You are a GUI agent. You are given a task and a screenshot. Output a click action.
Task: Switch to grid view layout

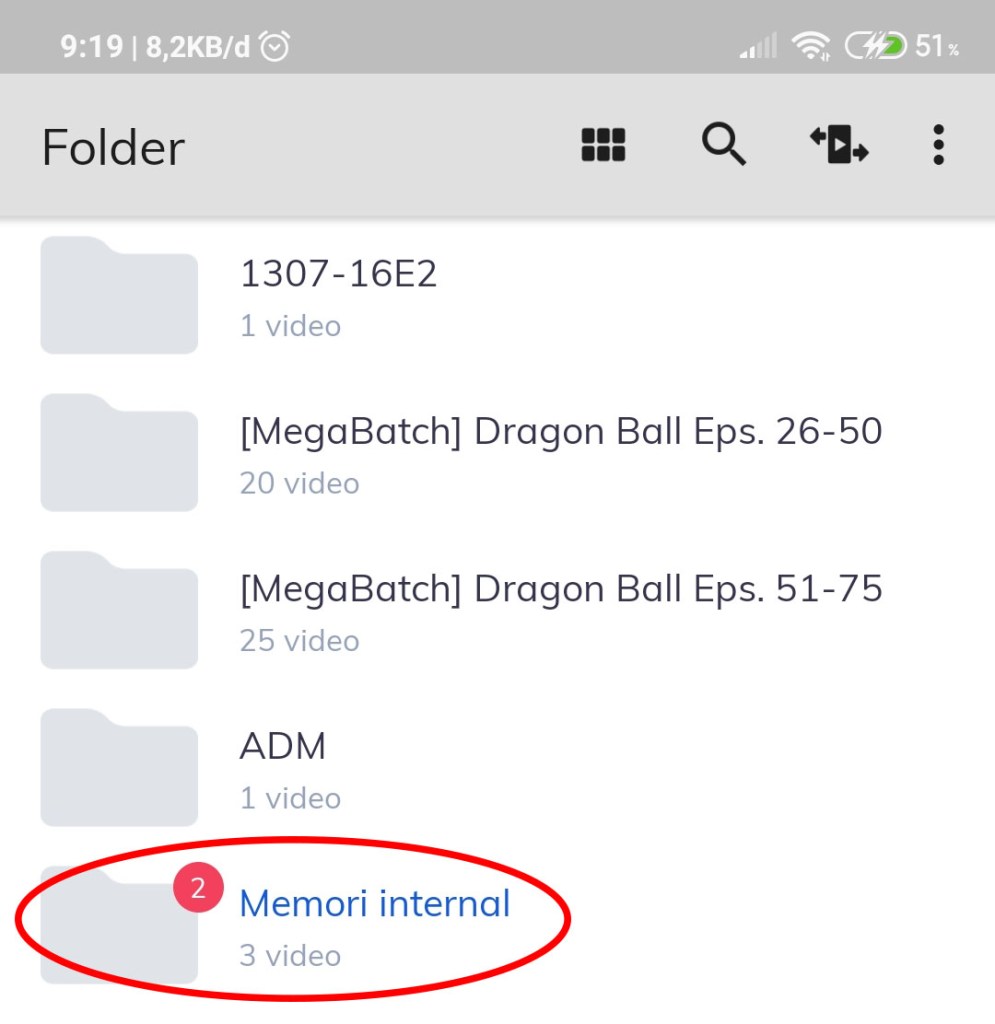(603, 146)
